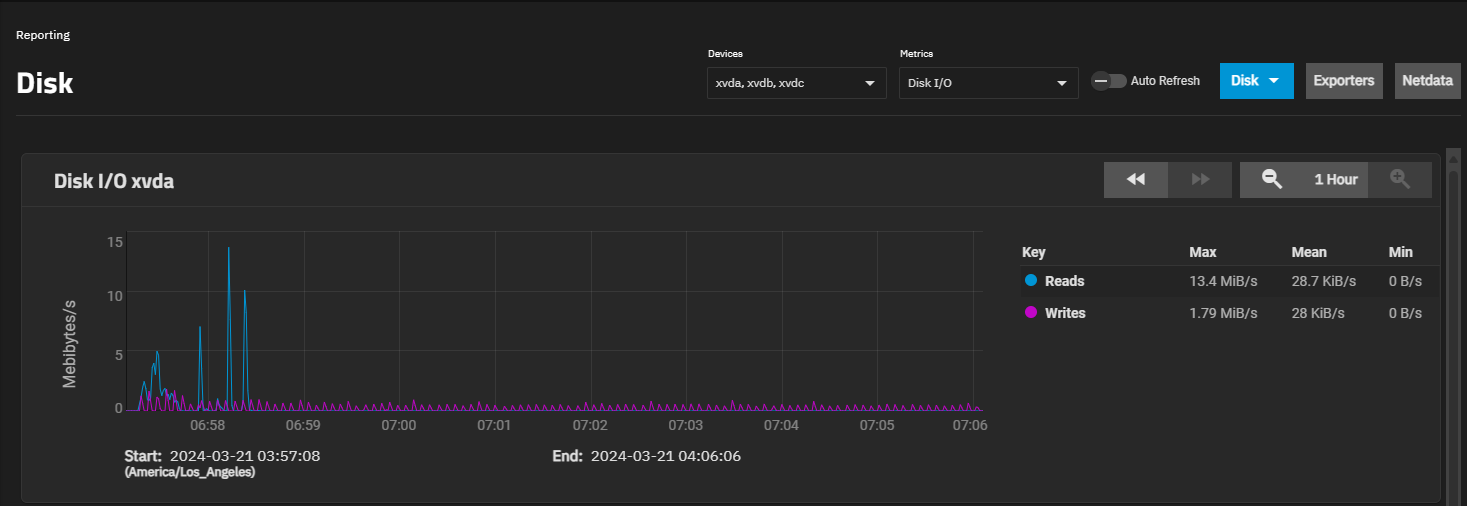
Task: Click the Disk I/O xvda chart title
Action: click(x=114, y=181)
